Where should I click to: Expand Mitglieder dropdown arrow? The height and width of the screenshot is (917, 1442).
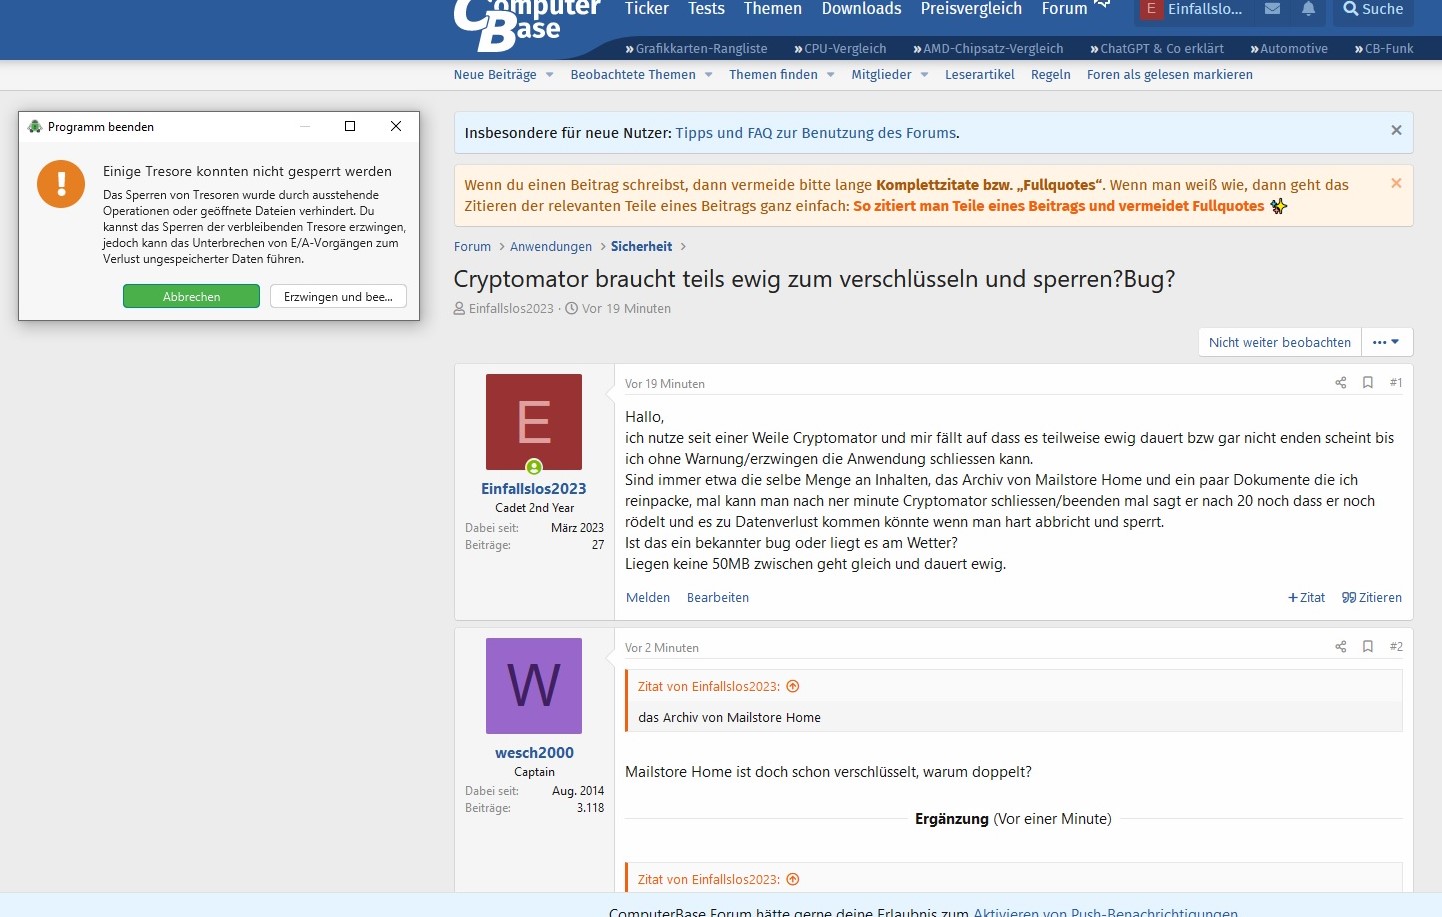click(x=924, y=75)
